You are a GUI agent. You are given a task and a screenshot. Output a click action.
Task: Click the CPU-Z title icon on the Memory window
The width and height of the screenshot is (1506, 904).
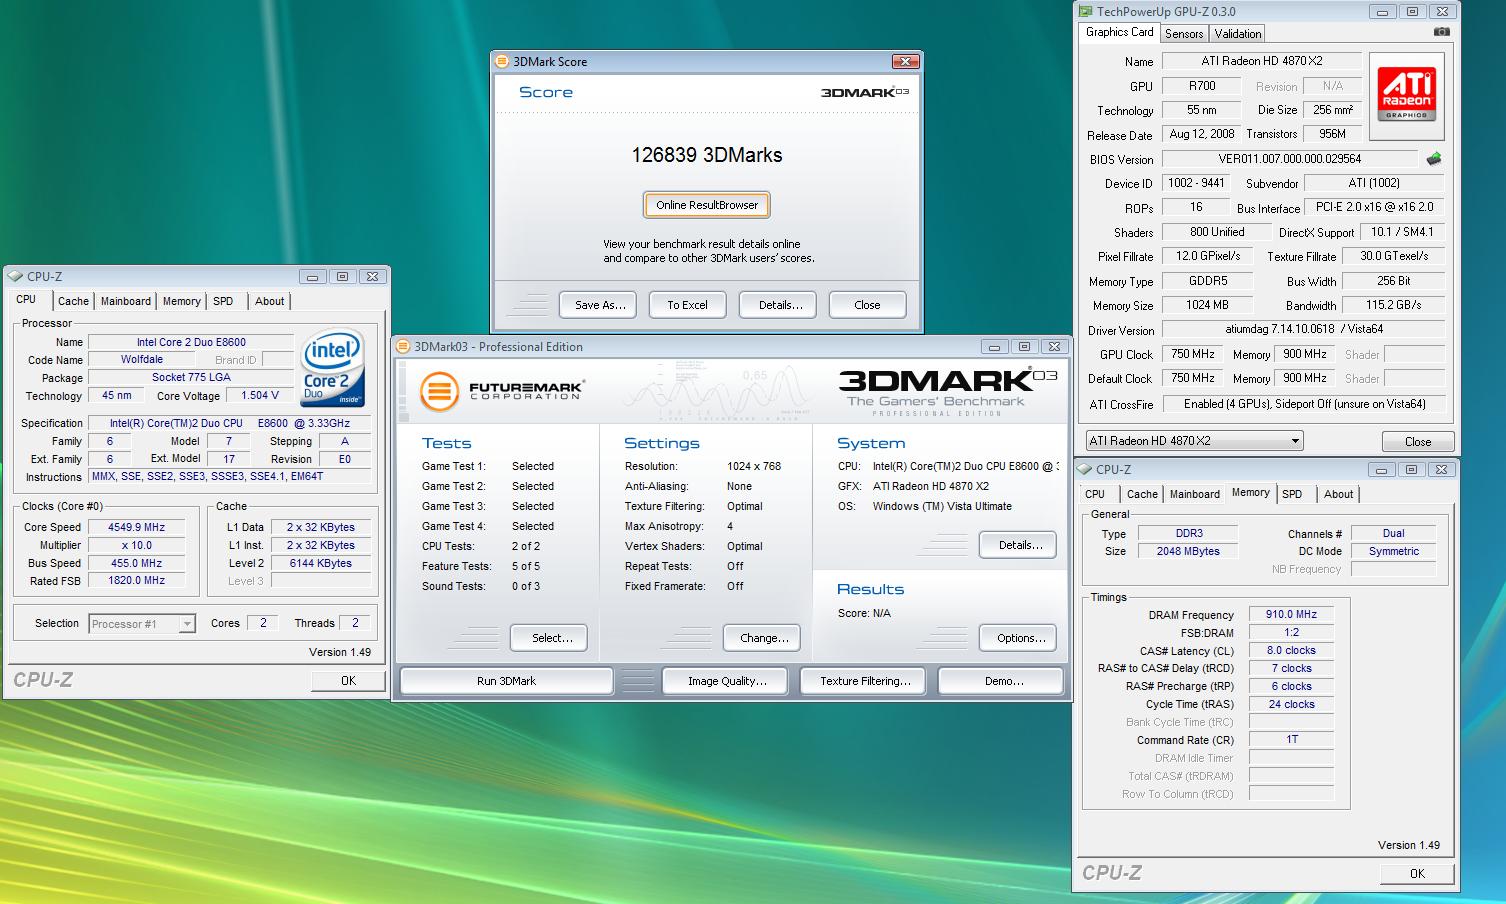coord(1084,469)
